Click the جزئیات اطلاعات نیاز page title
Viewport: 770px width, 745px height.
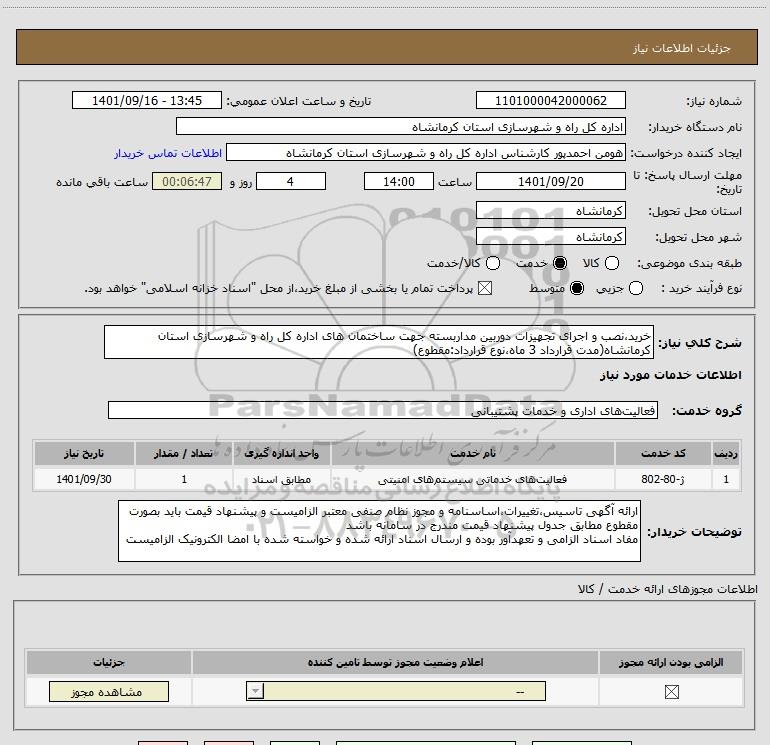coord(682,48)
